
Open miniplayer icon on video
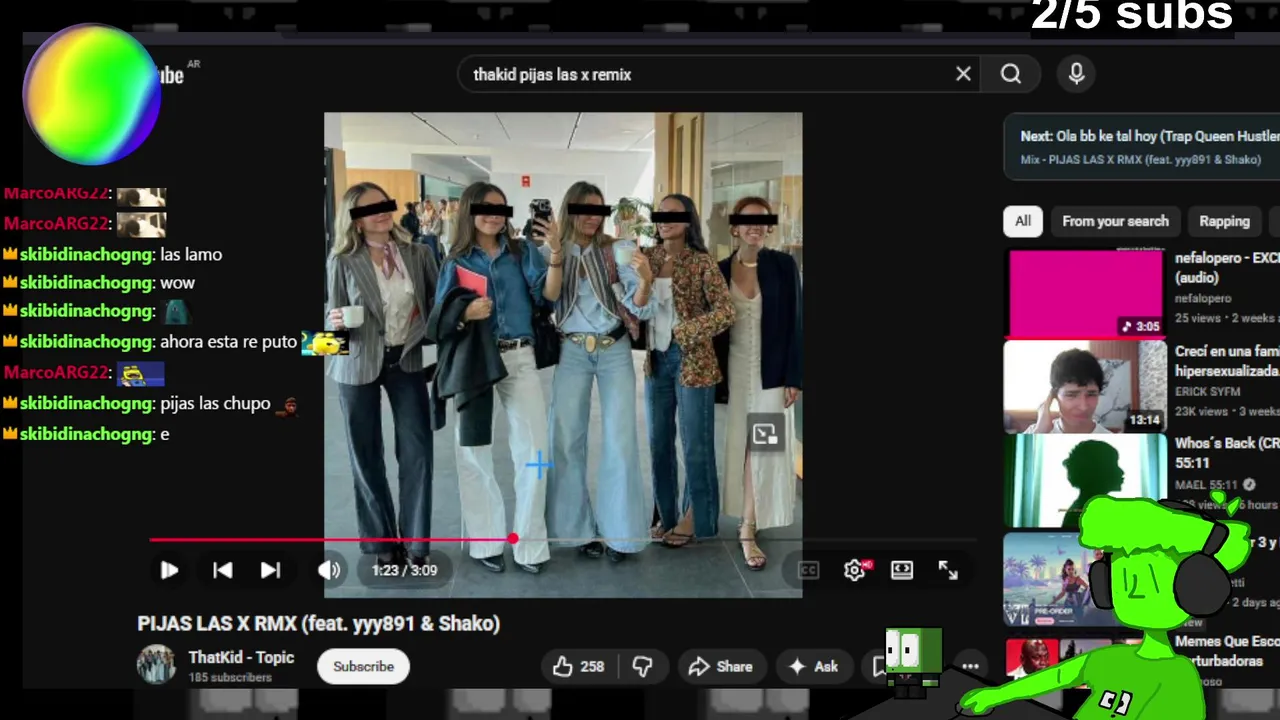click(765, 434)
